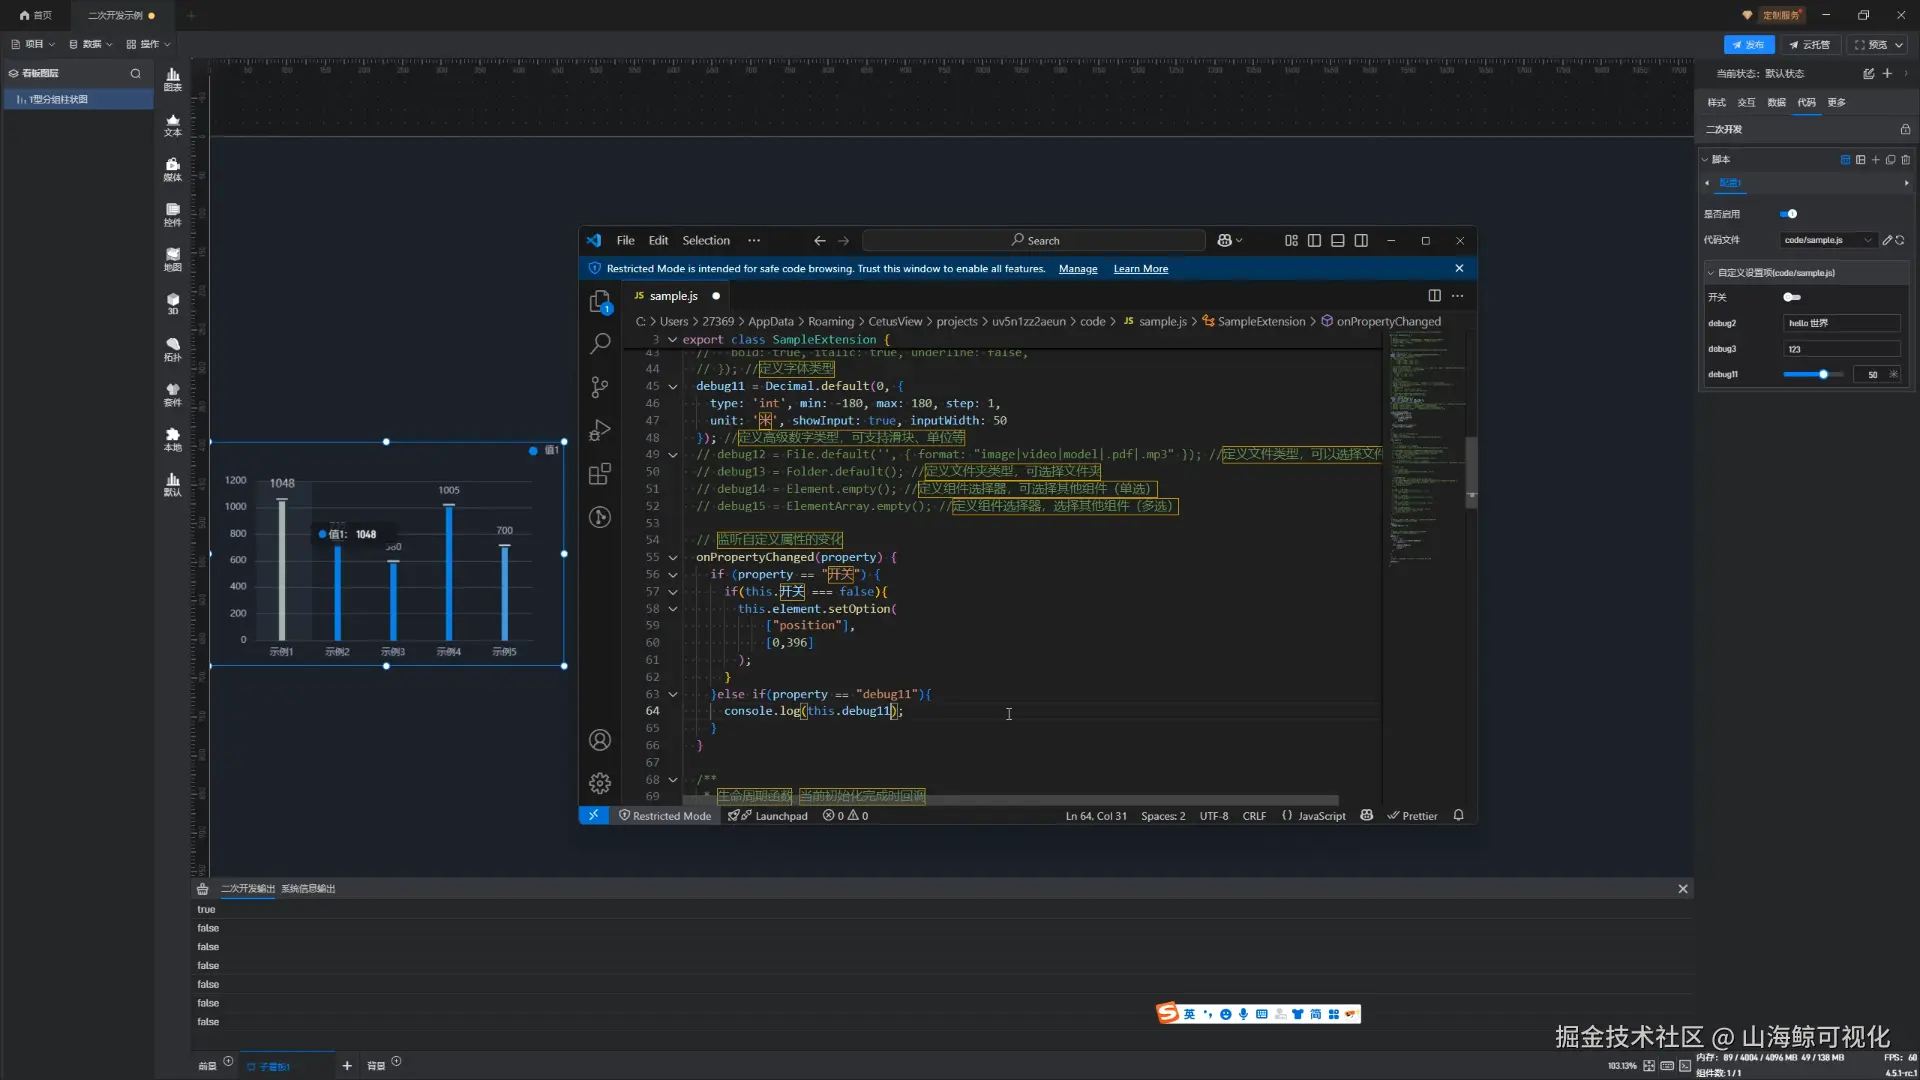Click the lock icon for 二次开发
1920x1080 pixels.
[x=1905, y=130]
